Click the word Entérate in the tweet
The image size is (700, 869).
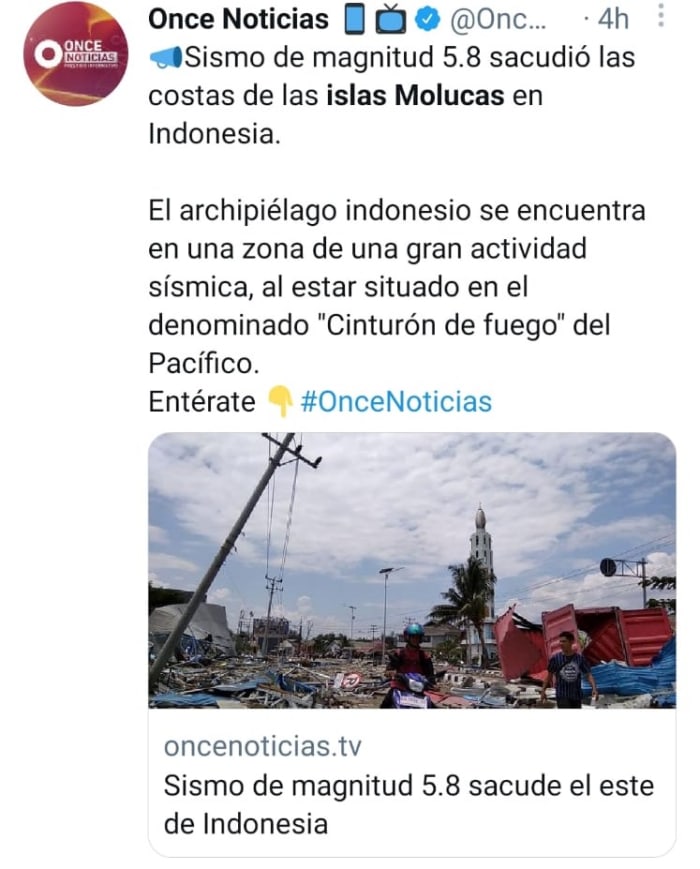202,402
